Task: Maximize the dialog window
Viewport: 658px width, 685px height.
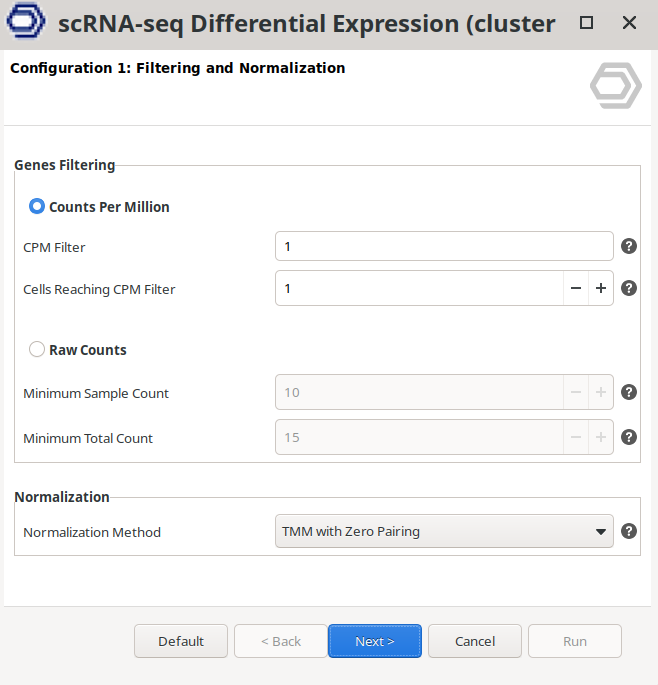Action: pyautogui.click(x=587, y=23)
